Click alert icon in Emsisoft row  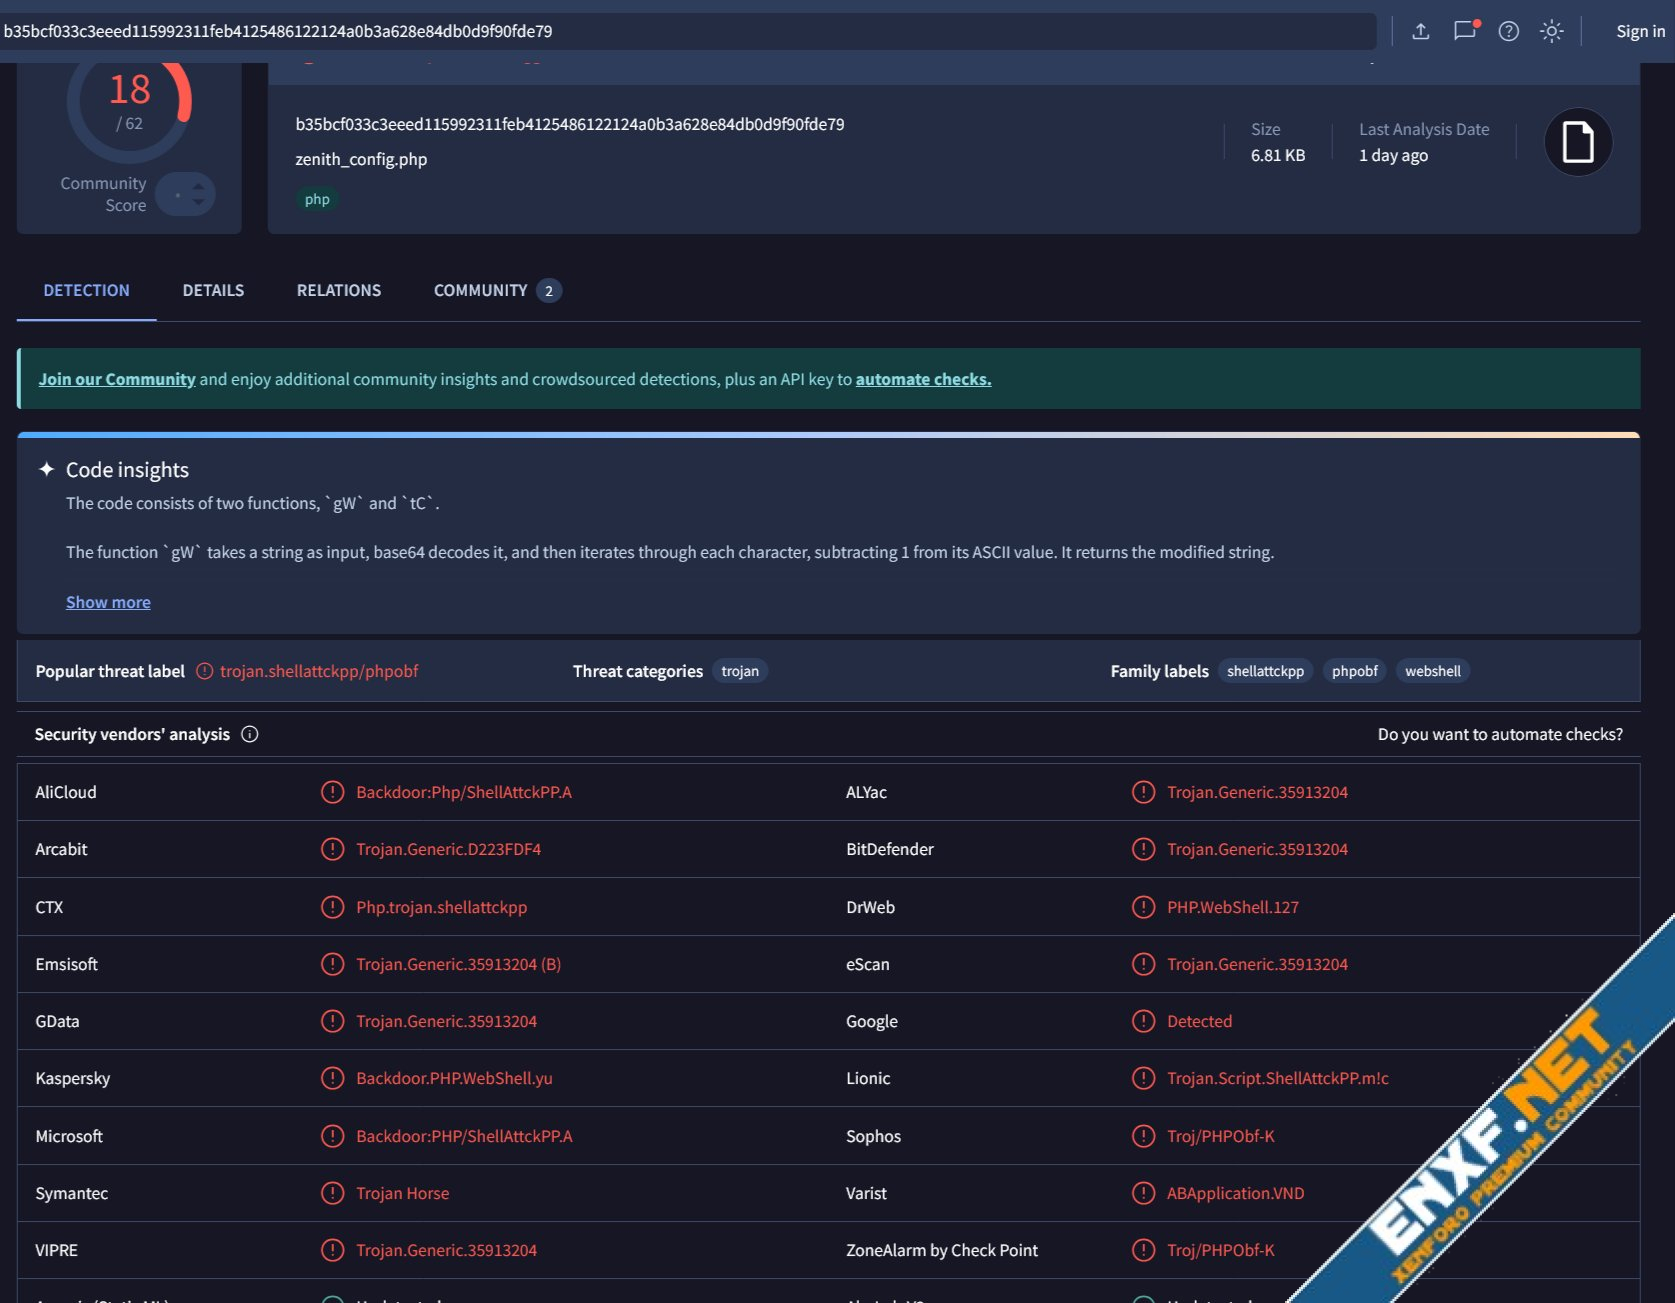pyautogui.click(x=332, y=964)
